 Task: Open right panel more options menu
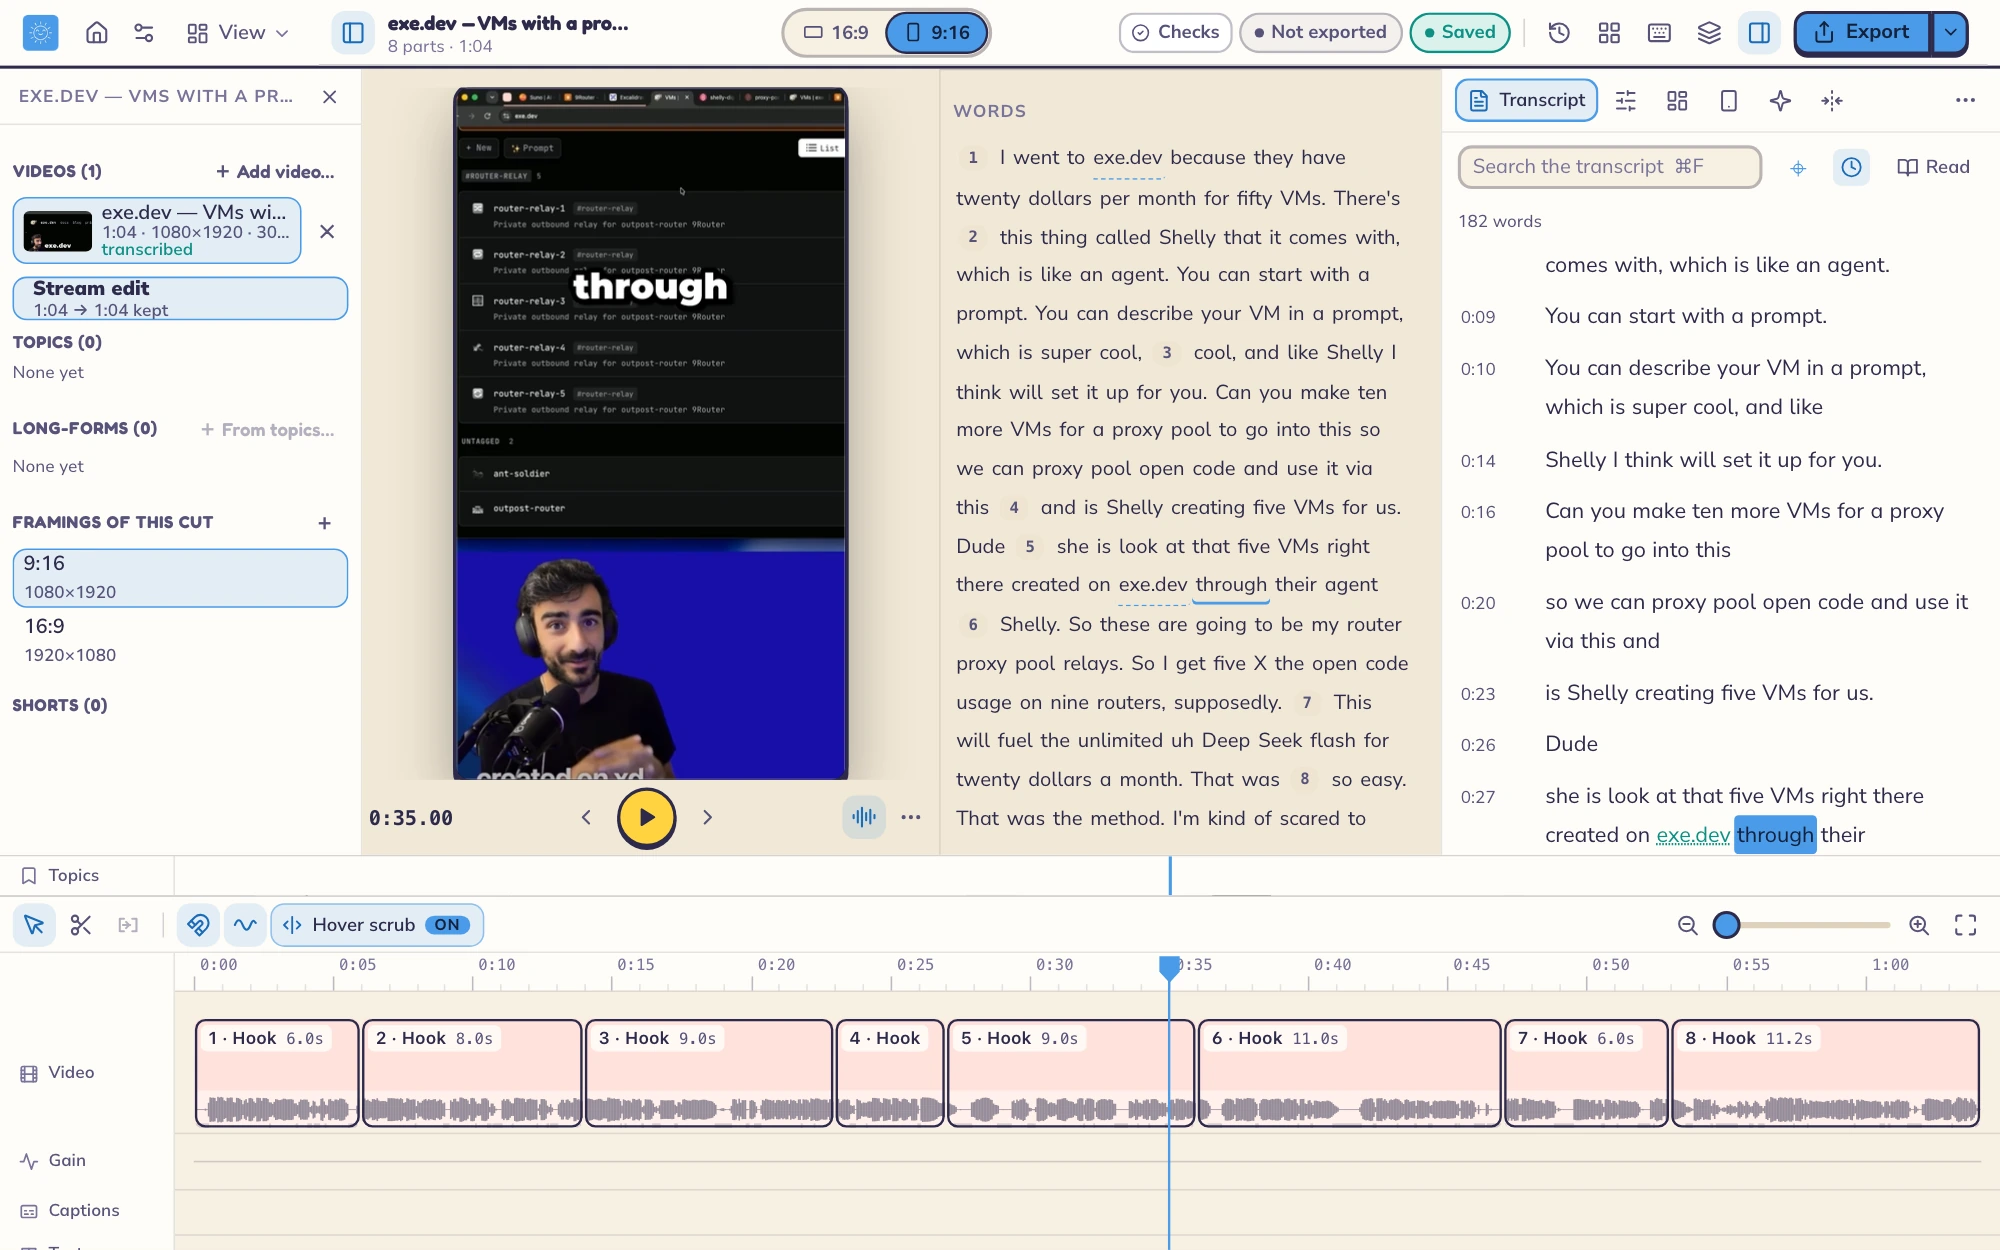click(1965, 100)
